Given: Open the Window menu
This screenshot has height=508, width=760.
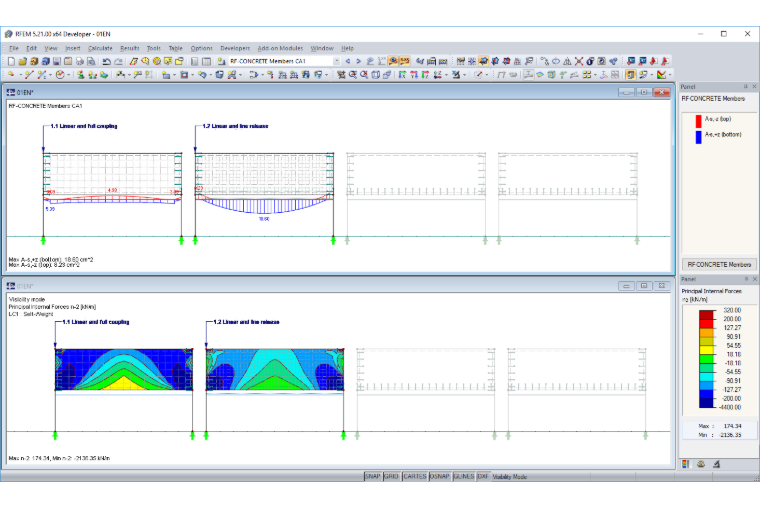Looking at the screenshot, I should 322,48.
